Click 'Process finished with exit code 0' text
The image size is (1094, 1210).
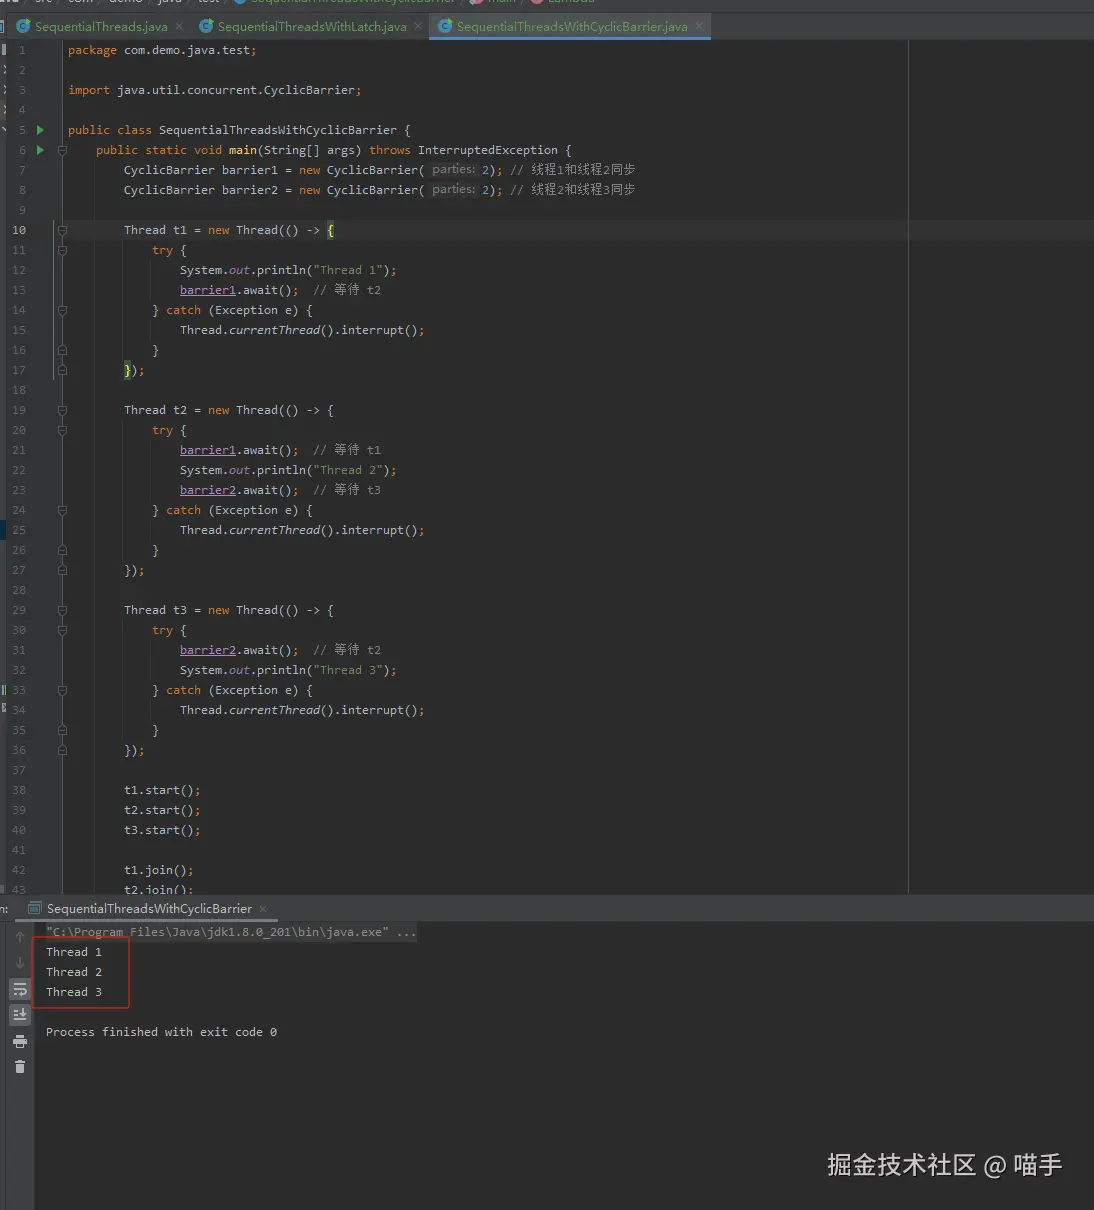(x=161, y=1032)
